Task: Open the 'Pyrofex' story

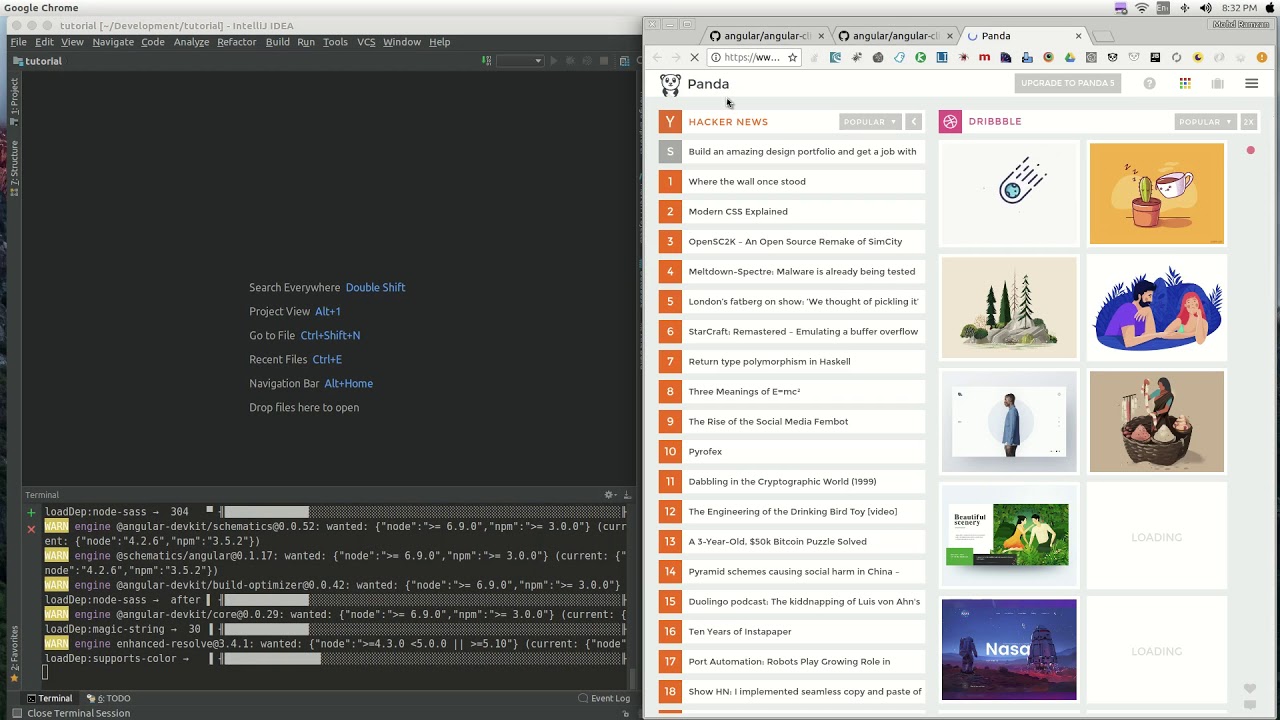Action: [705, 452]
